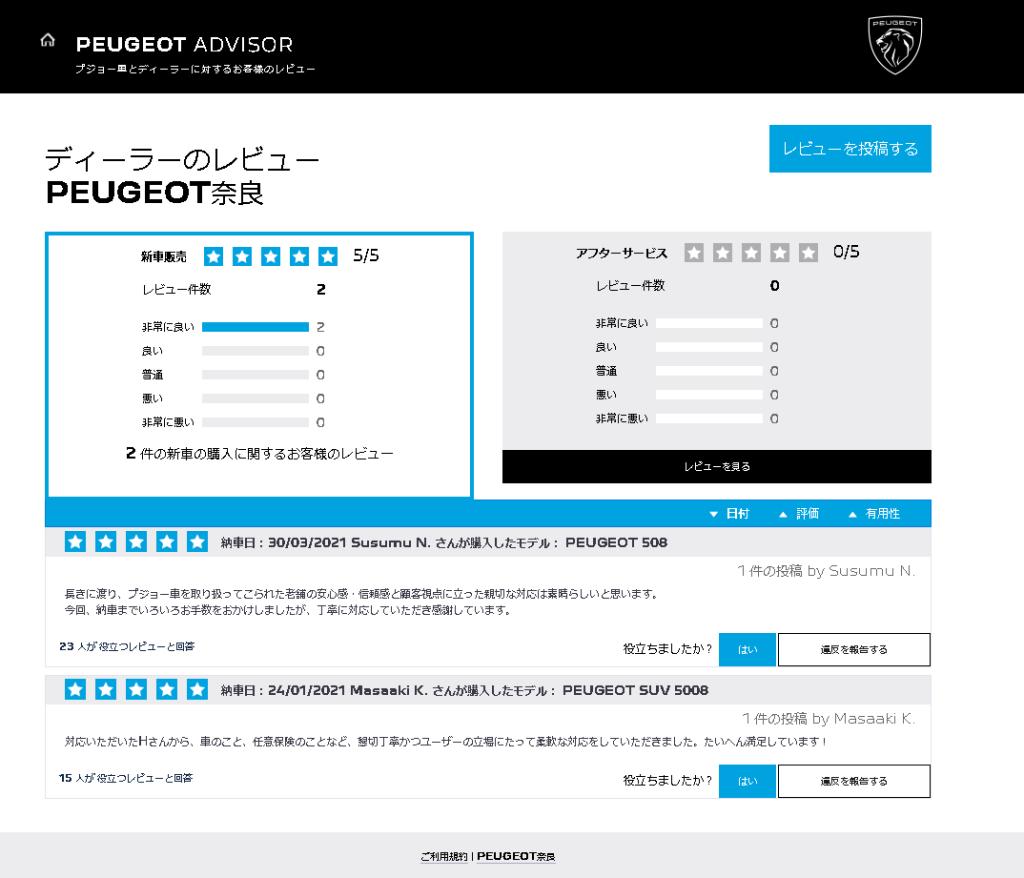Sort reviews by 有用性
The image size is (1024, 878).
(x=874, y=514)
